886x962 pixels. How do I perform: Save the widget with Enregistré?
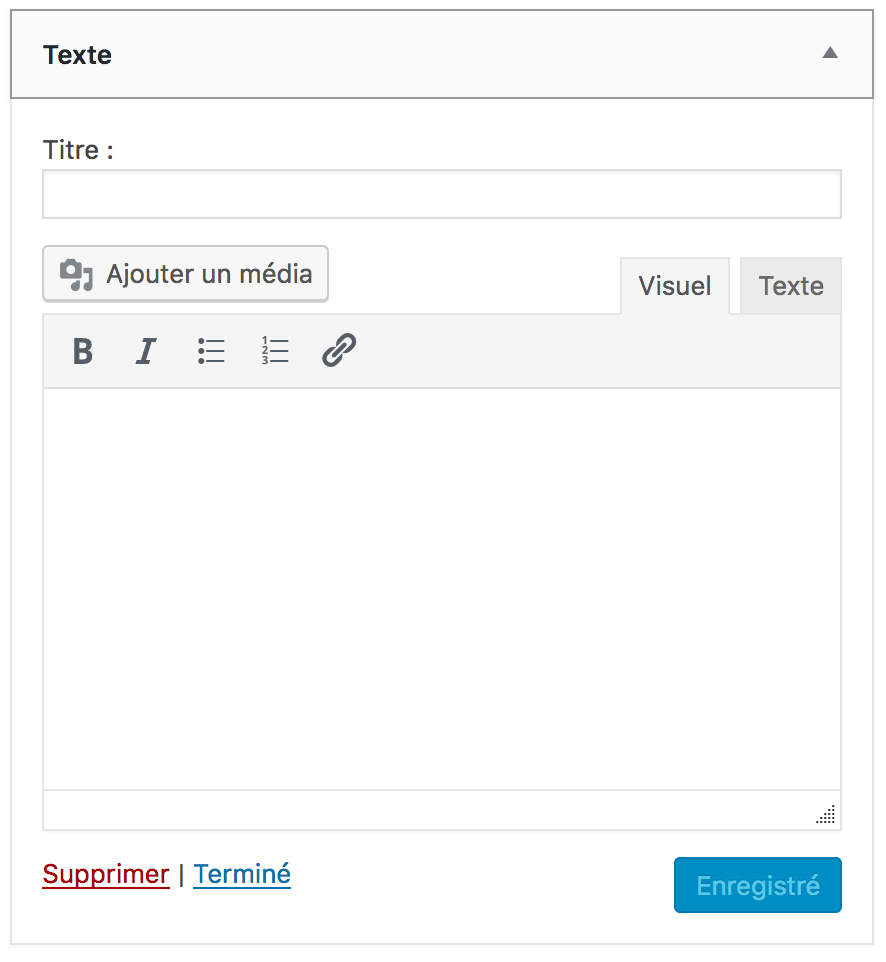tap(757, 885)
